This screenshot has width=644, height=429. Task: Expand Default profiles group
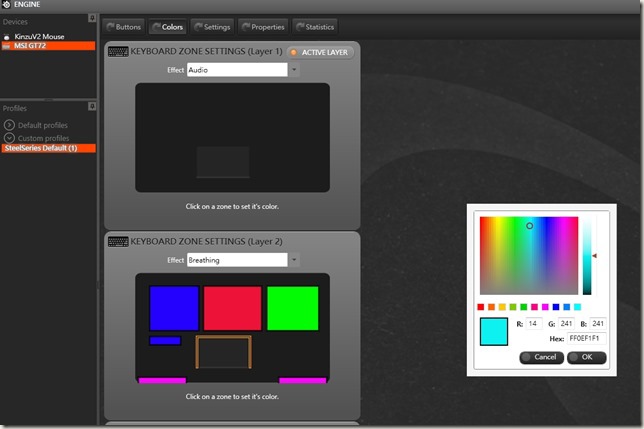click(x=9, y=125)
